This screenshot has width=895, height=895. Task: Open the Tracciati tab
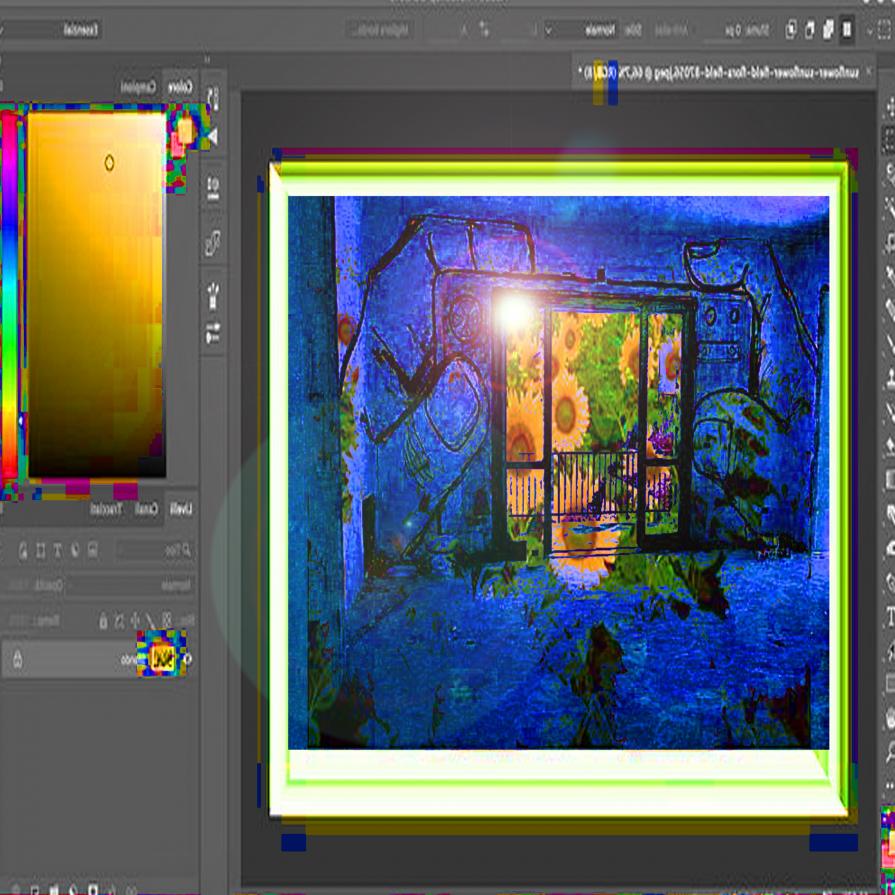pyautogui.click(x=106, y=509)
